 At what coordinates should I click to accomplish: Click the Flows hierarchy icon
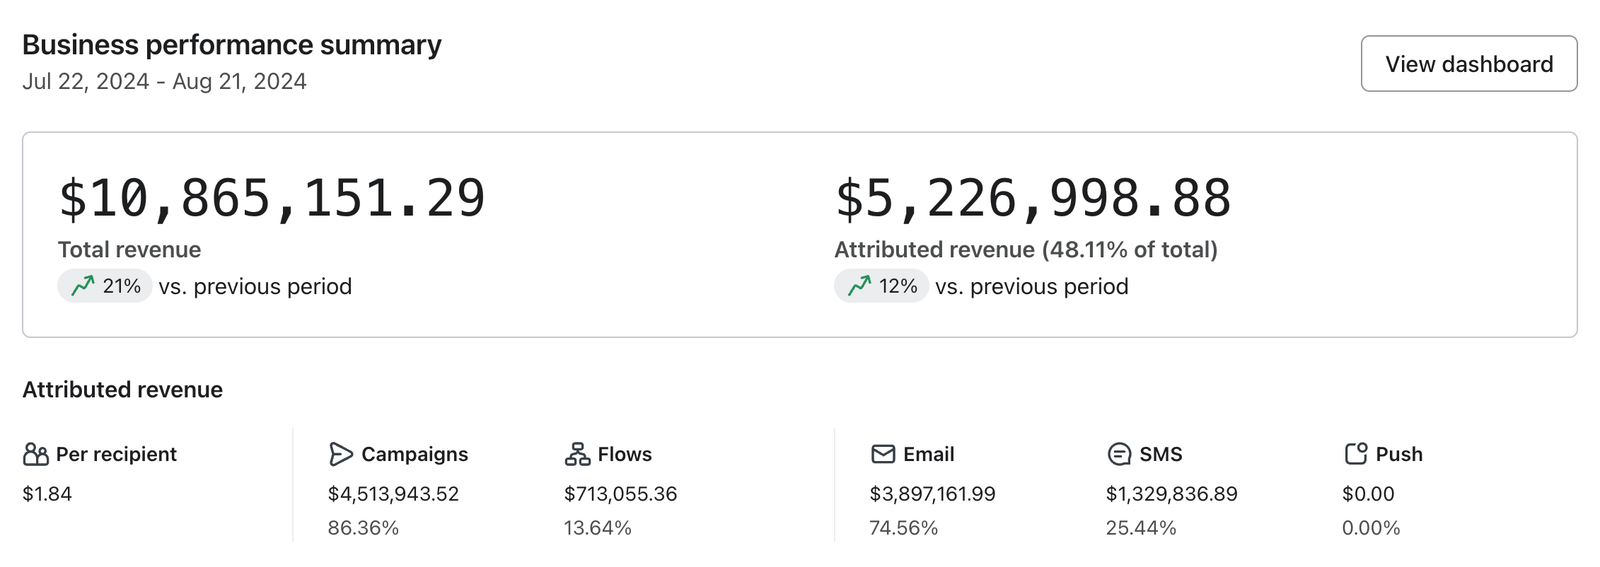coord(577,455)
